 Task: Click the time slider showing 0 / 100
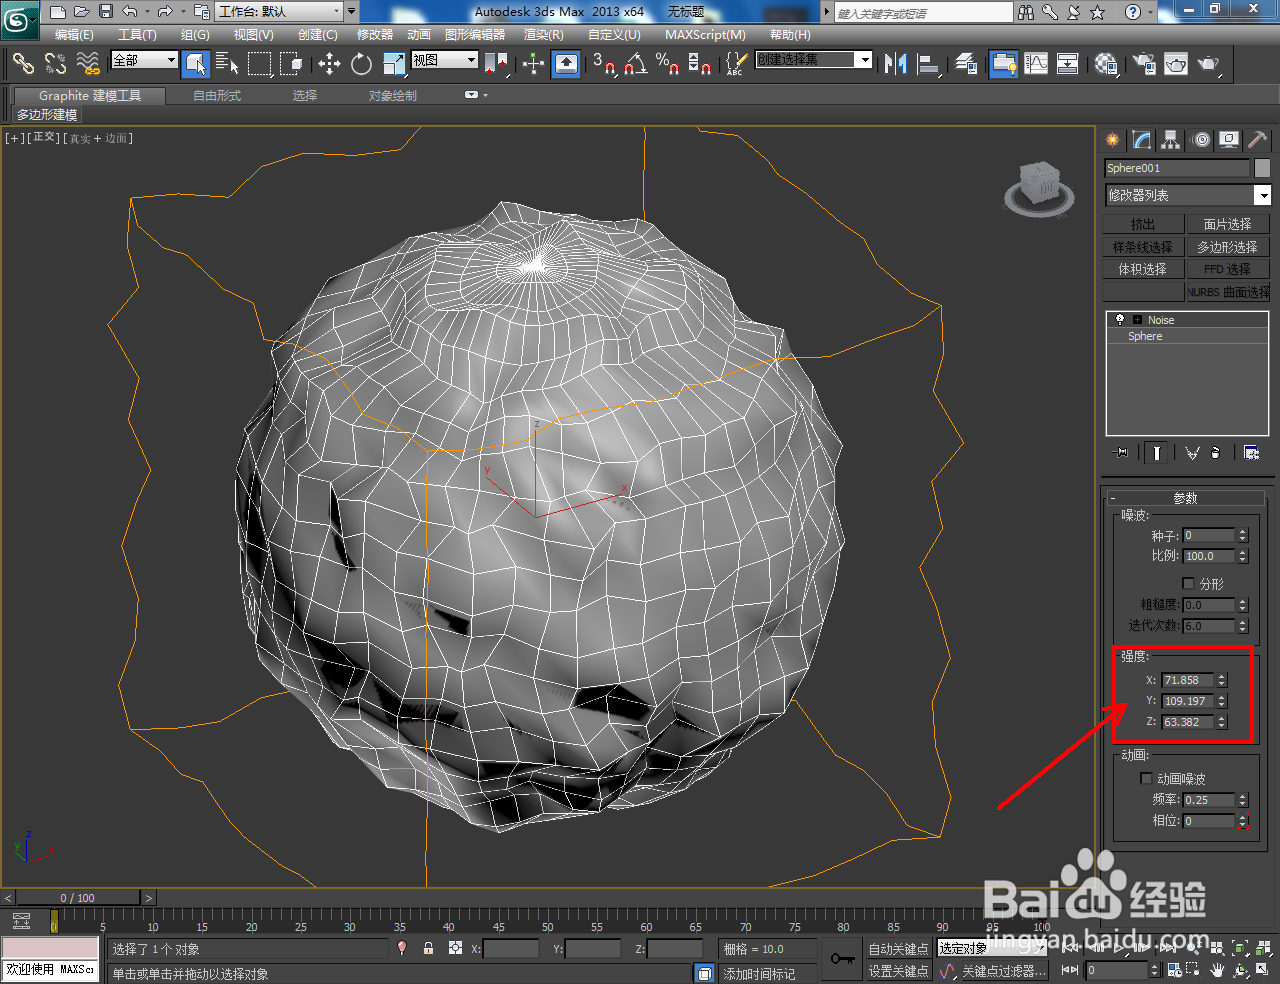pyautogui.click(x=79, y=898)
